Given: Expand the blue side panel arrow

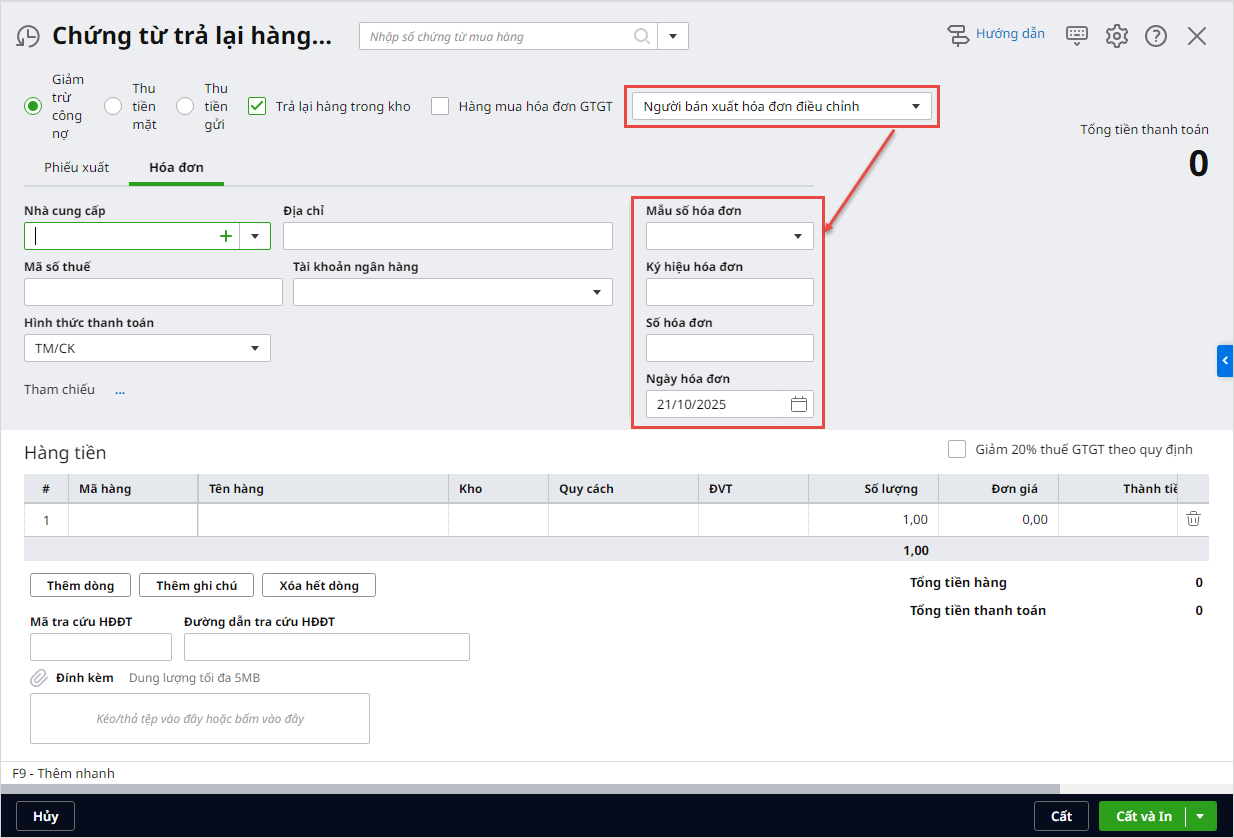Looking at the screenshot, I should [x=1225, y=360].
